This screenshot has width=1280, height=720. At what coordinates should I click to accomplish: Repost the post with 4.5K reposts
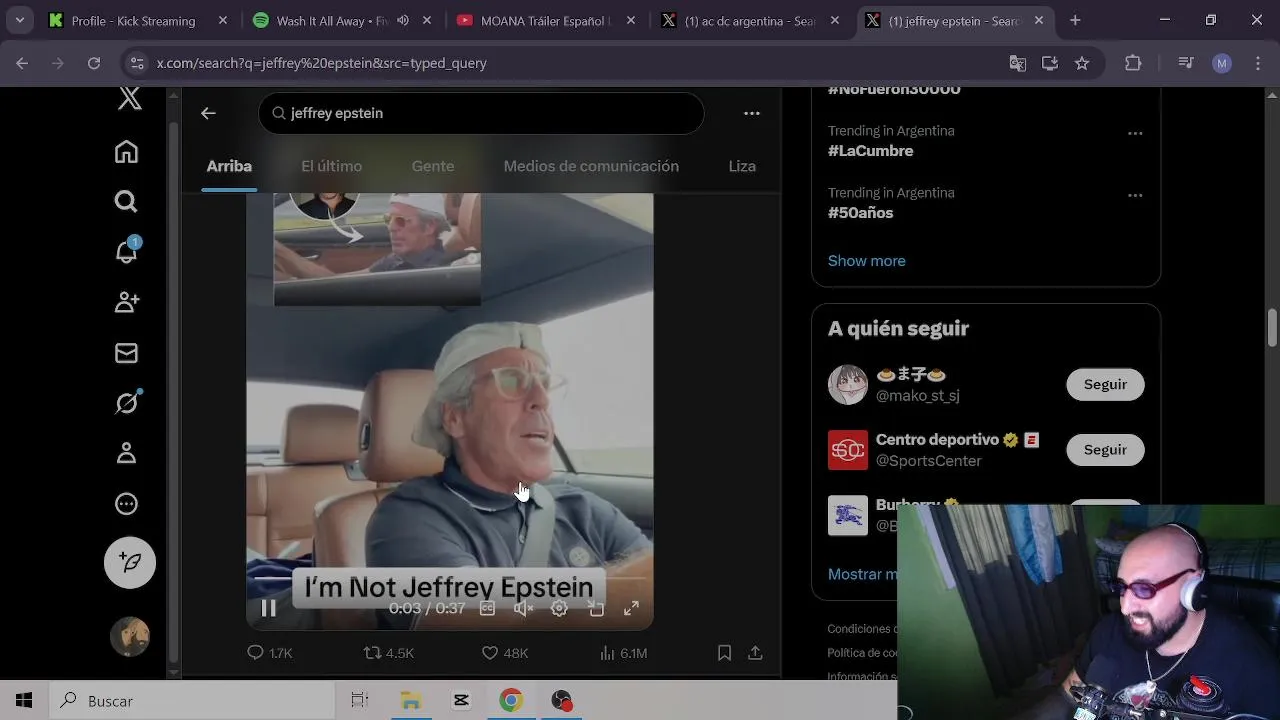388,653
